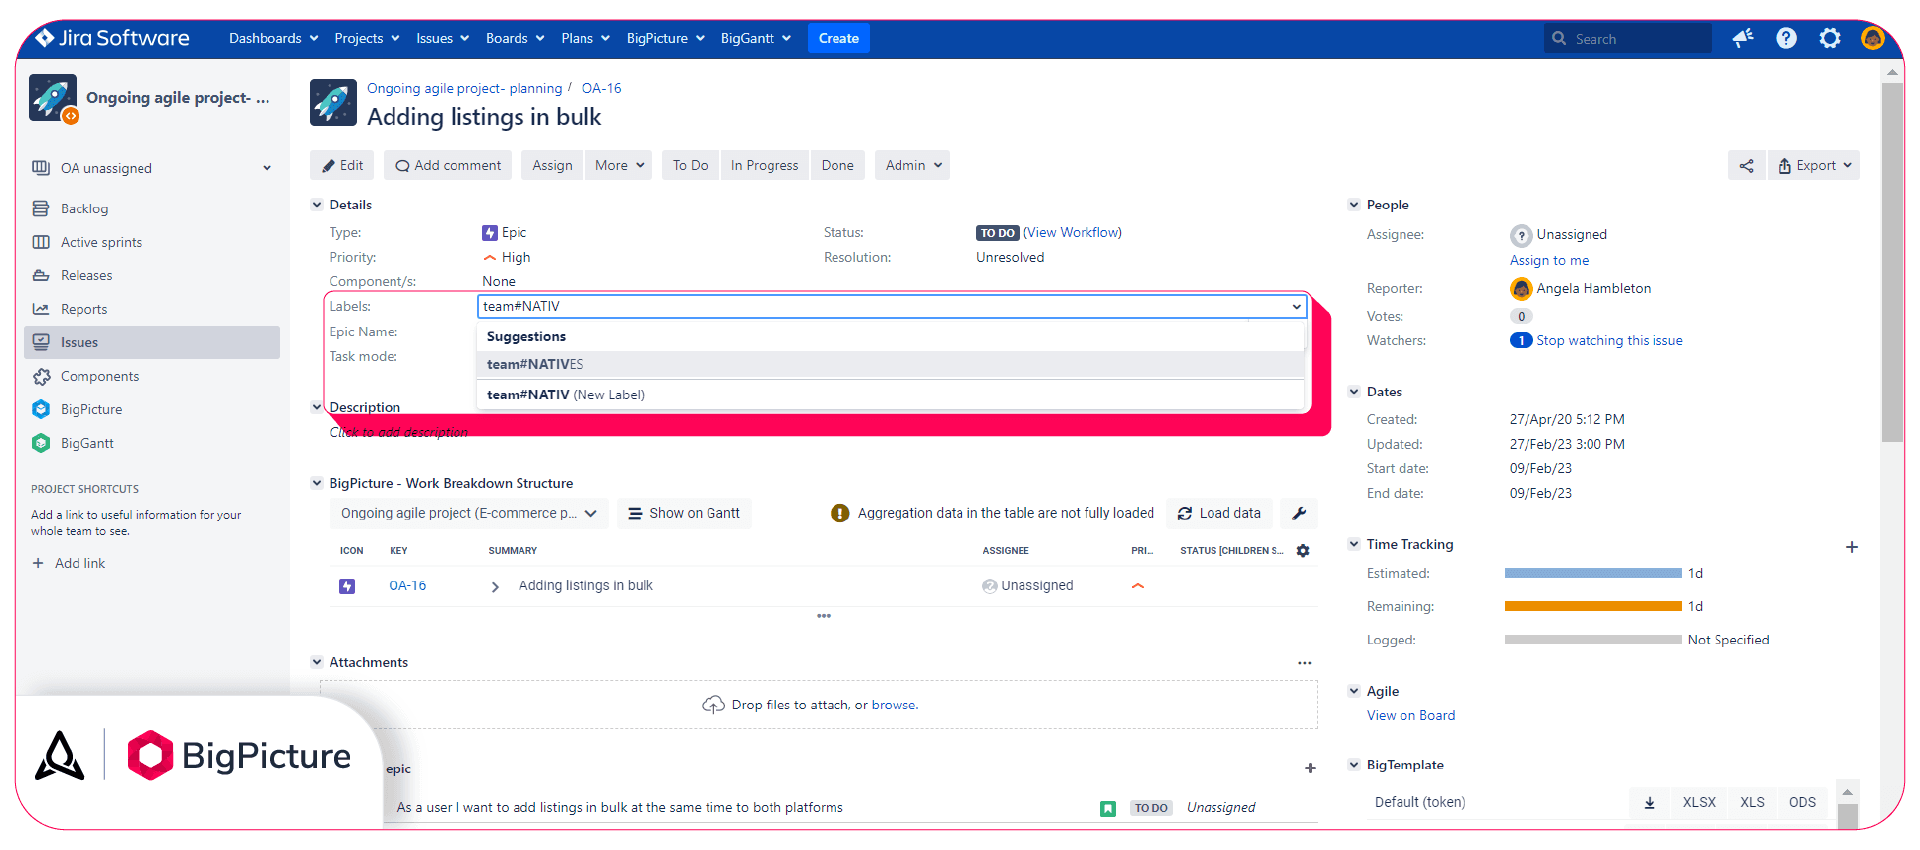The width and height of the screenshot is (1920, 850).
Task: Open the Dashboards menu
Action: (273, 38)
